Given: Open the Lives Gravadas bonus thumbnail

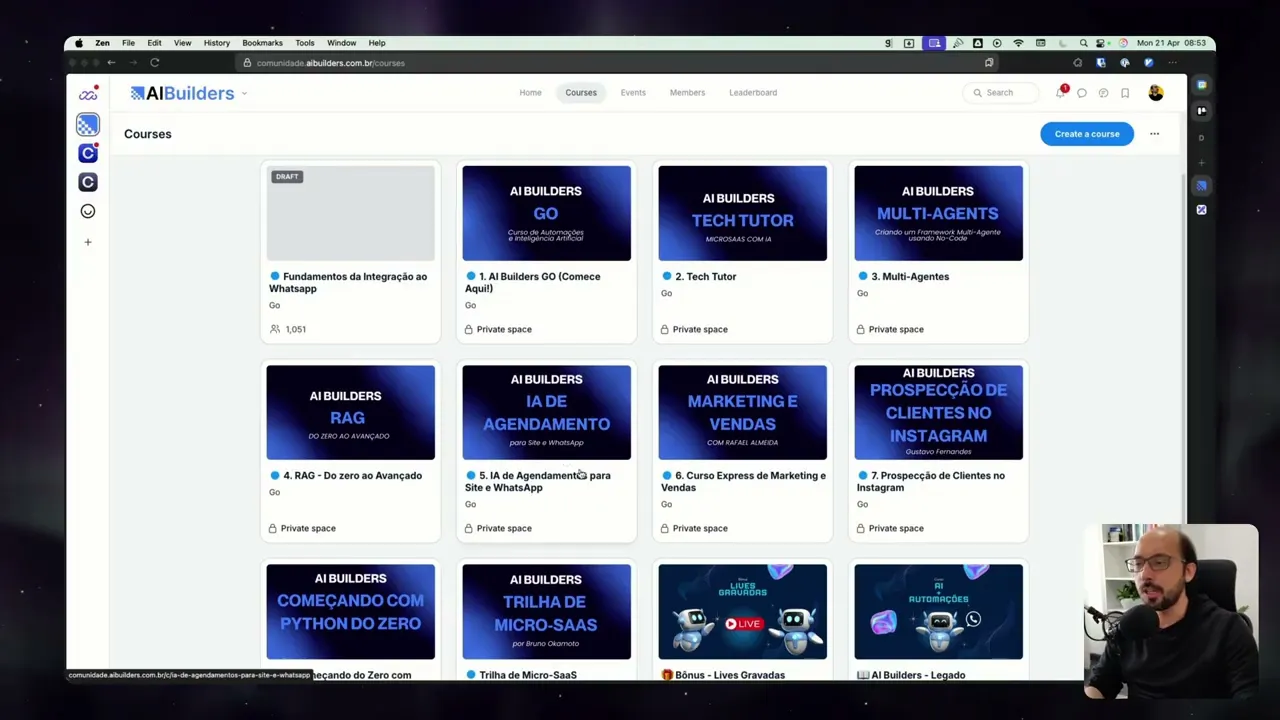Looking at the screenshot, I should coord(743,611).
